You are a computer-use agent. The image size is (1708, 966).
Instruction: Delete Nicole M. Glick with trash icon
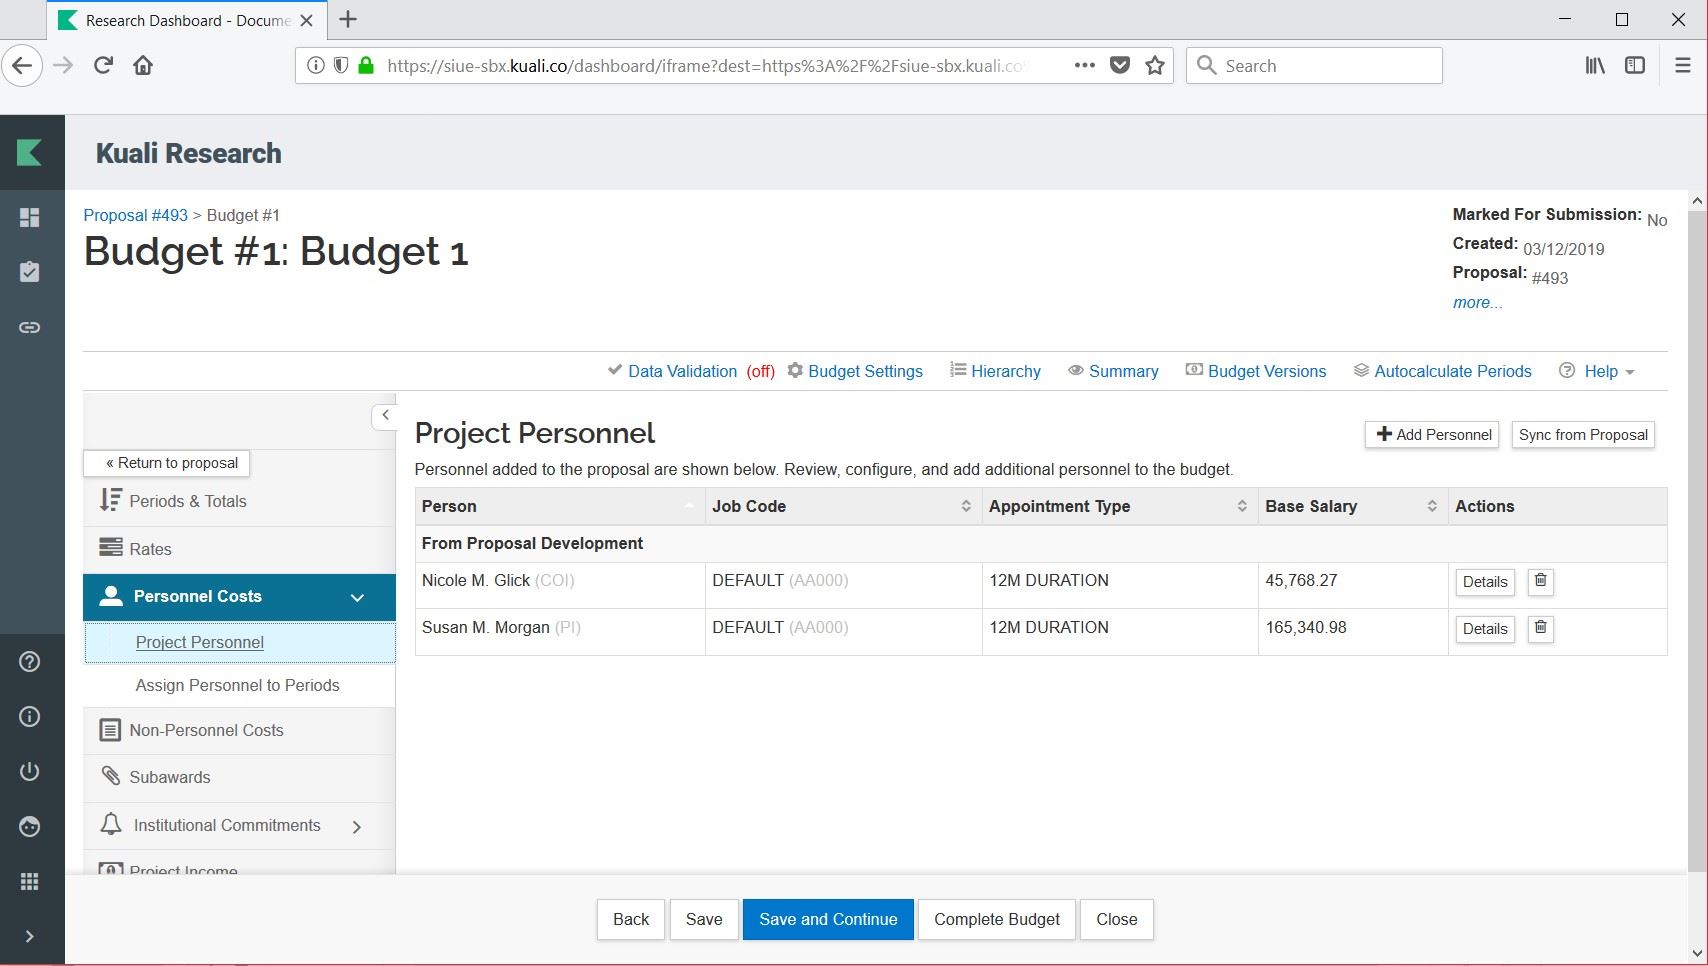(1540, 581)
